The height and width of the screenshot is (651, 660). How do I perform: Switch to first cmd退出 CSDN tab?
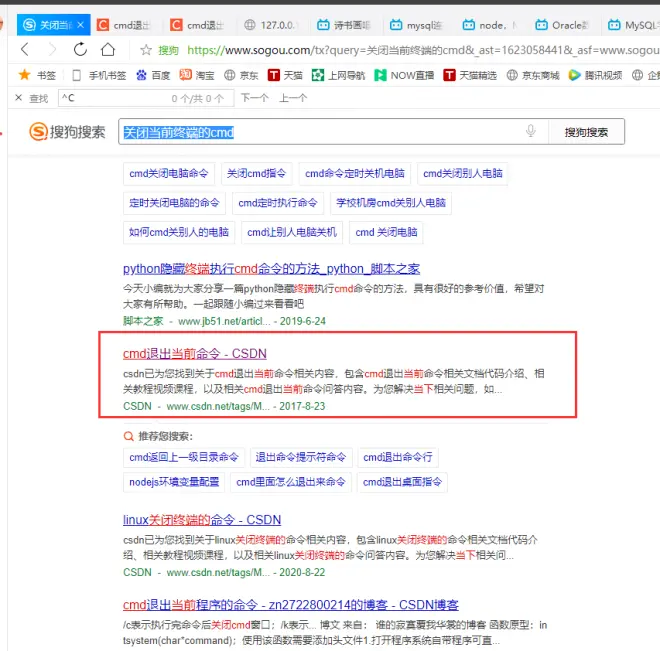click(x=124, y=25)
